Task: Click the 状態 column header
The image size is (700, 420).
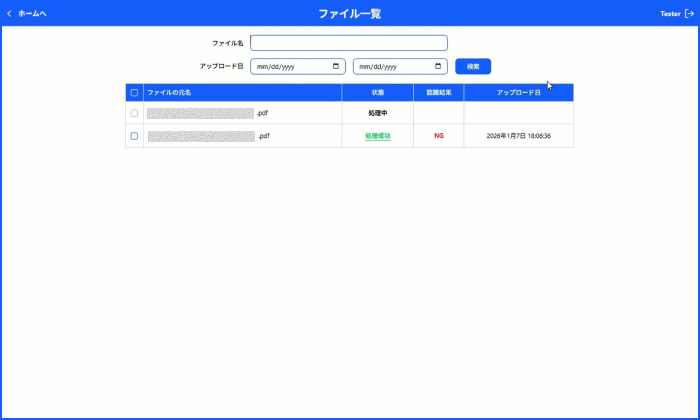Action: pos(378,92)
